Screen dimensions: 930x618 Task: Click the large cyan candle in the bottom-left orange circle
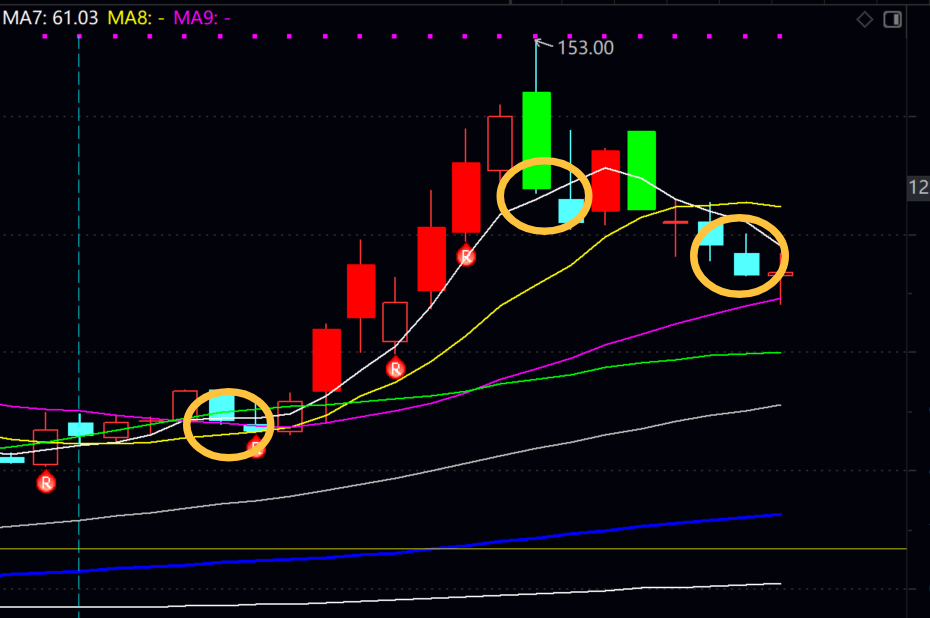click(x=221, y=407)
